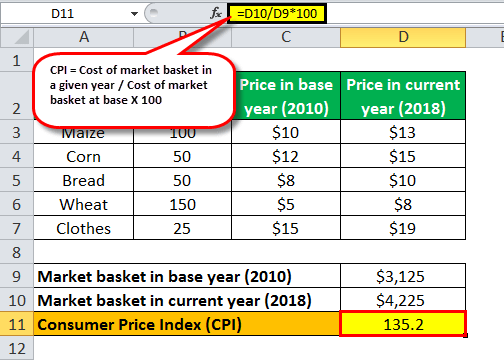Select row 7 header
504x360 pixels.
[17, 228]
